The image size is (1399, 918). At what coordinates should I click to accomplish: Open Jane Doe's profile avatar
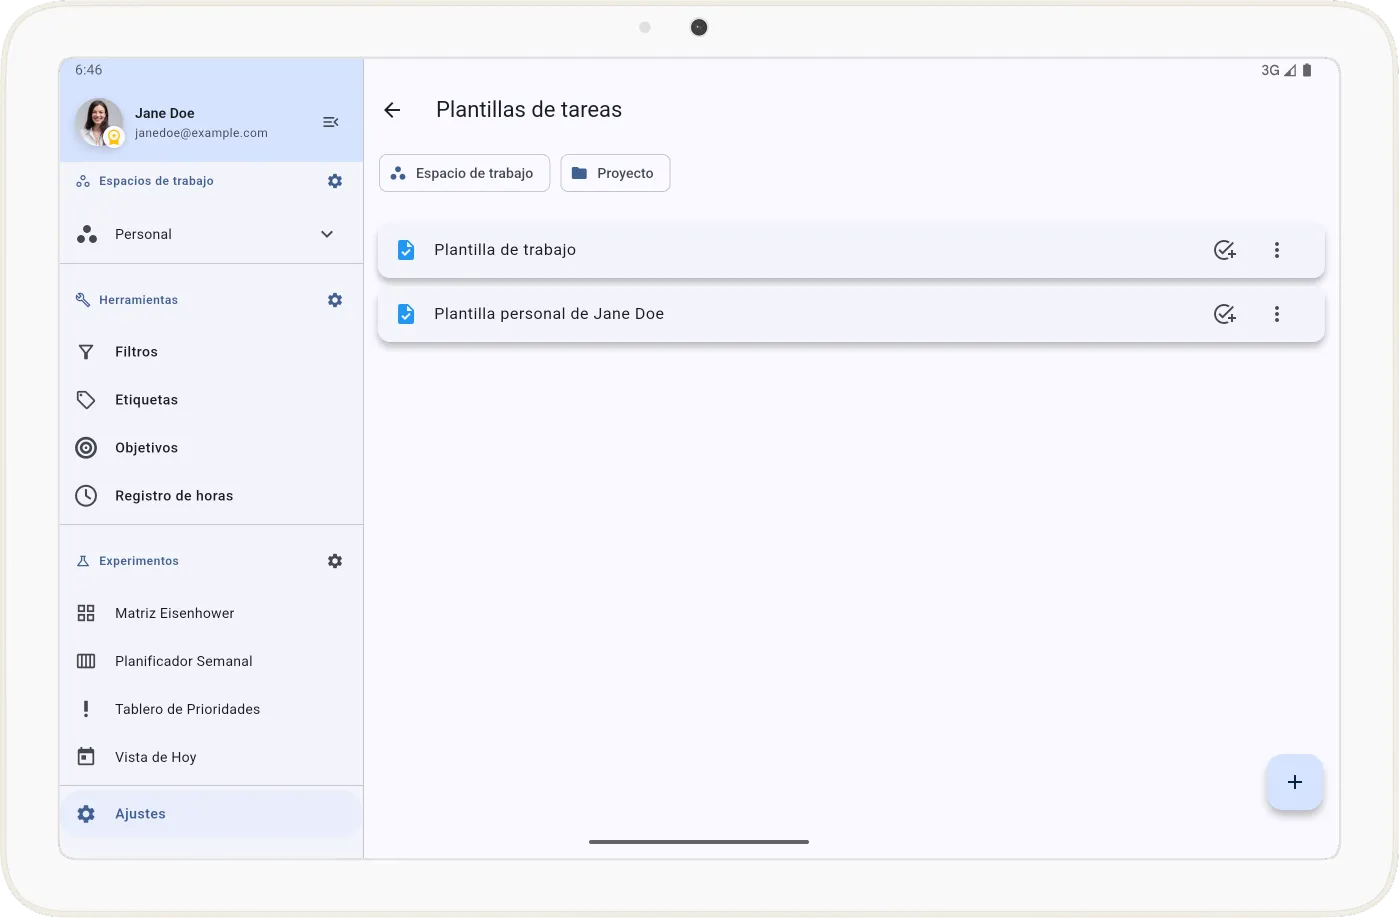tap(99, 122)
